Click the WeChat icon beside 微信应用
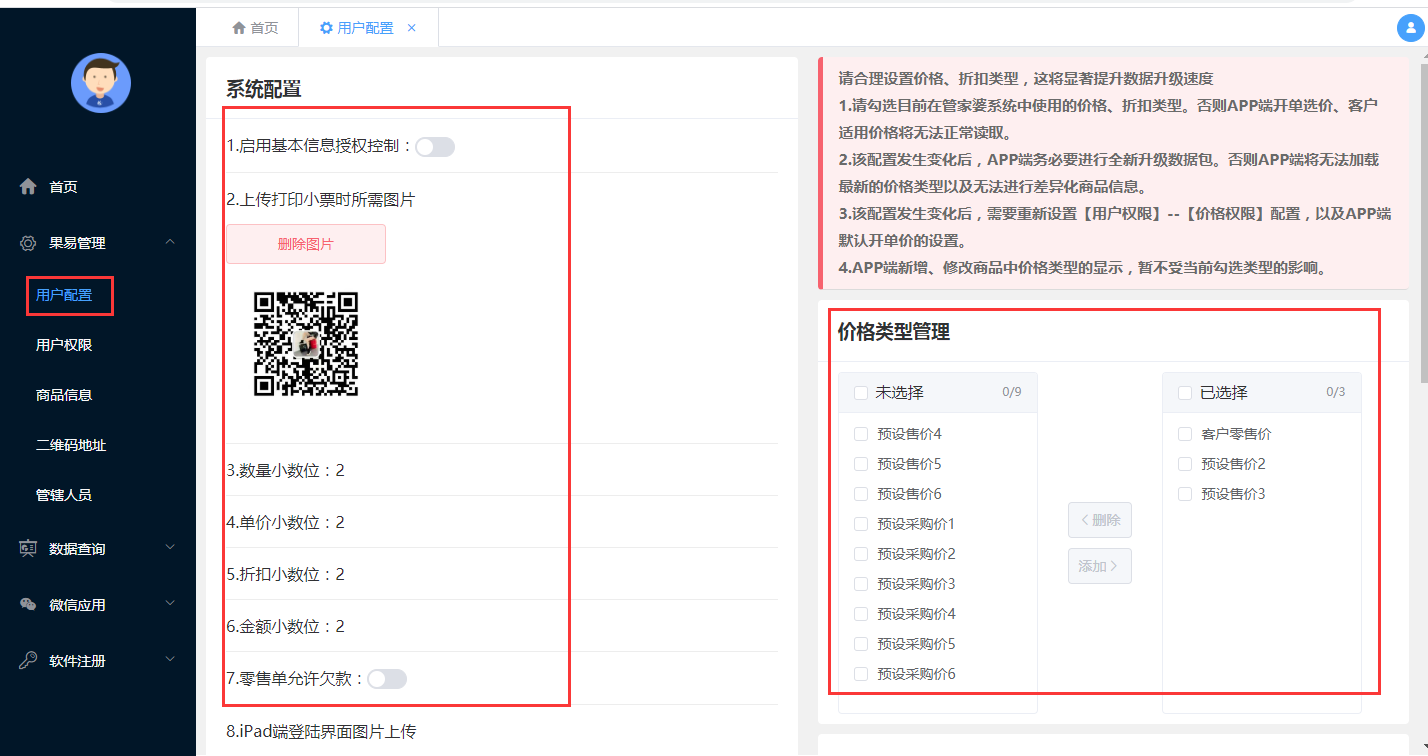This screenshot has width=1428, height=756. tap(28, 604)
